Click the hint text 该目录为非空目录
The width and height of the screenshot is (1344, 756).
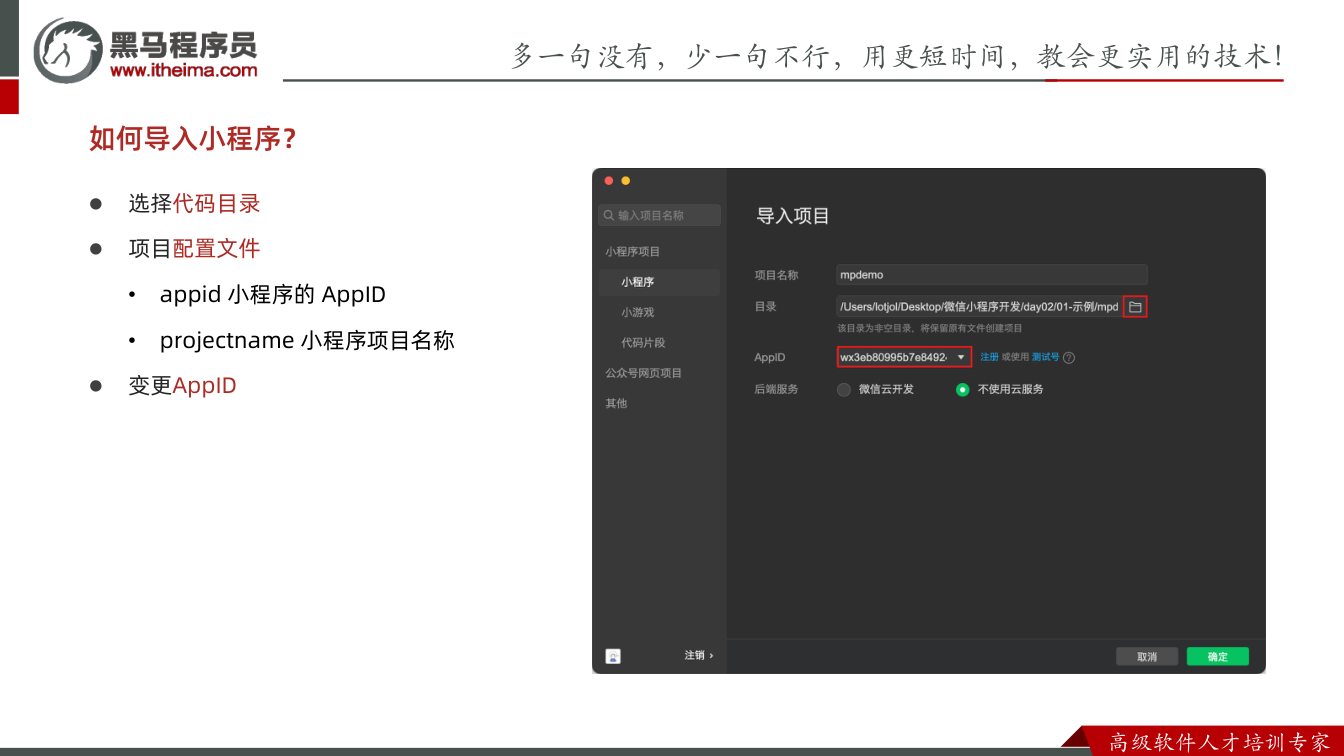[930, 328]
